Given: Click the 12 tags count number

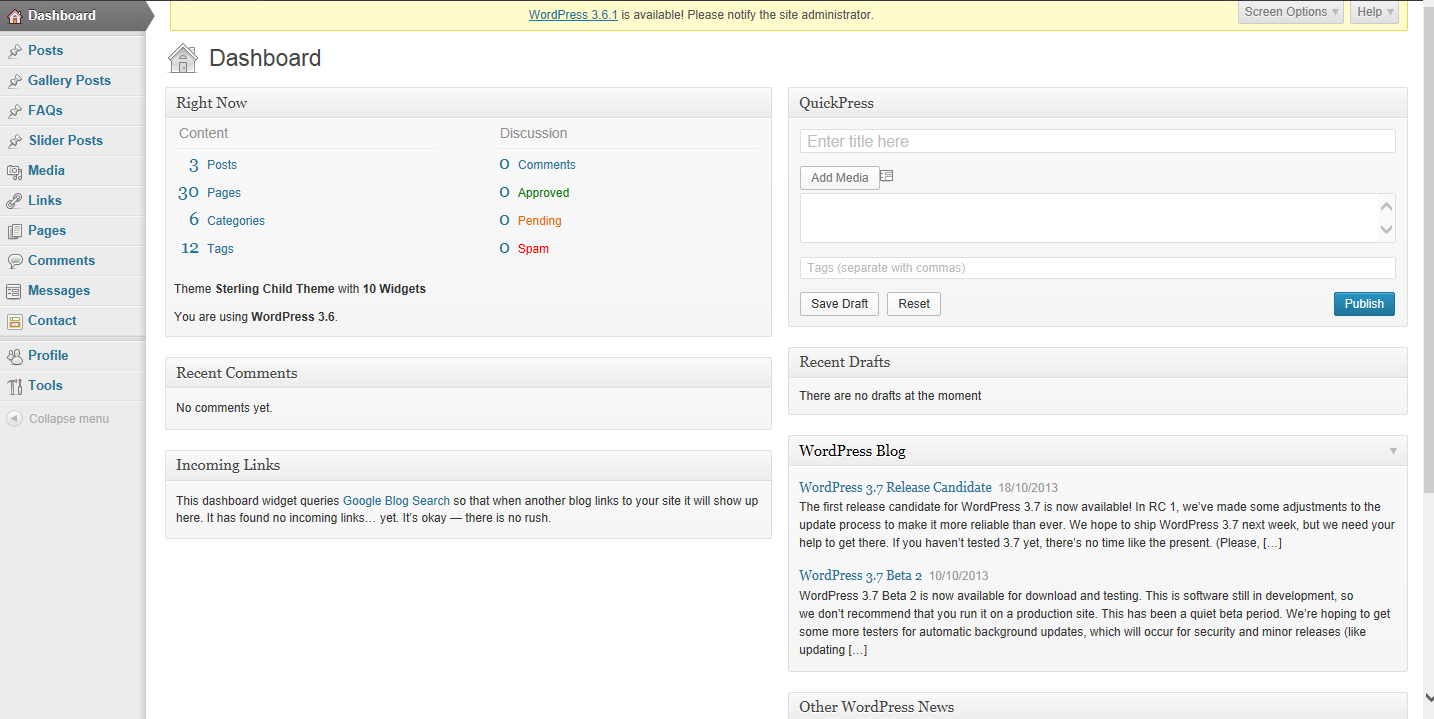Looking at the screenshot, I should tap(190, 249).
